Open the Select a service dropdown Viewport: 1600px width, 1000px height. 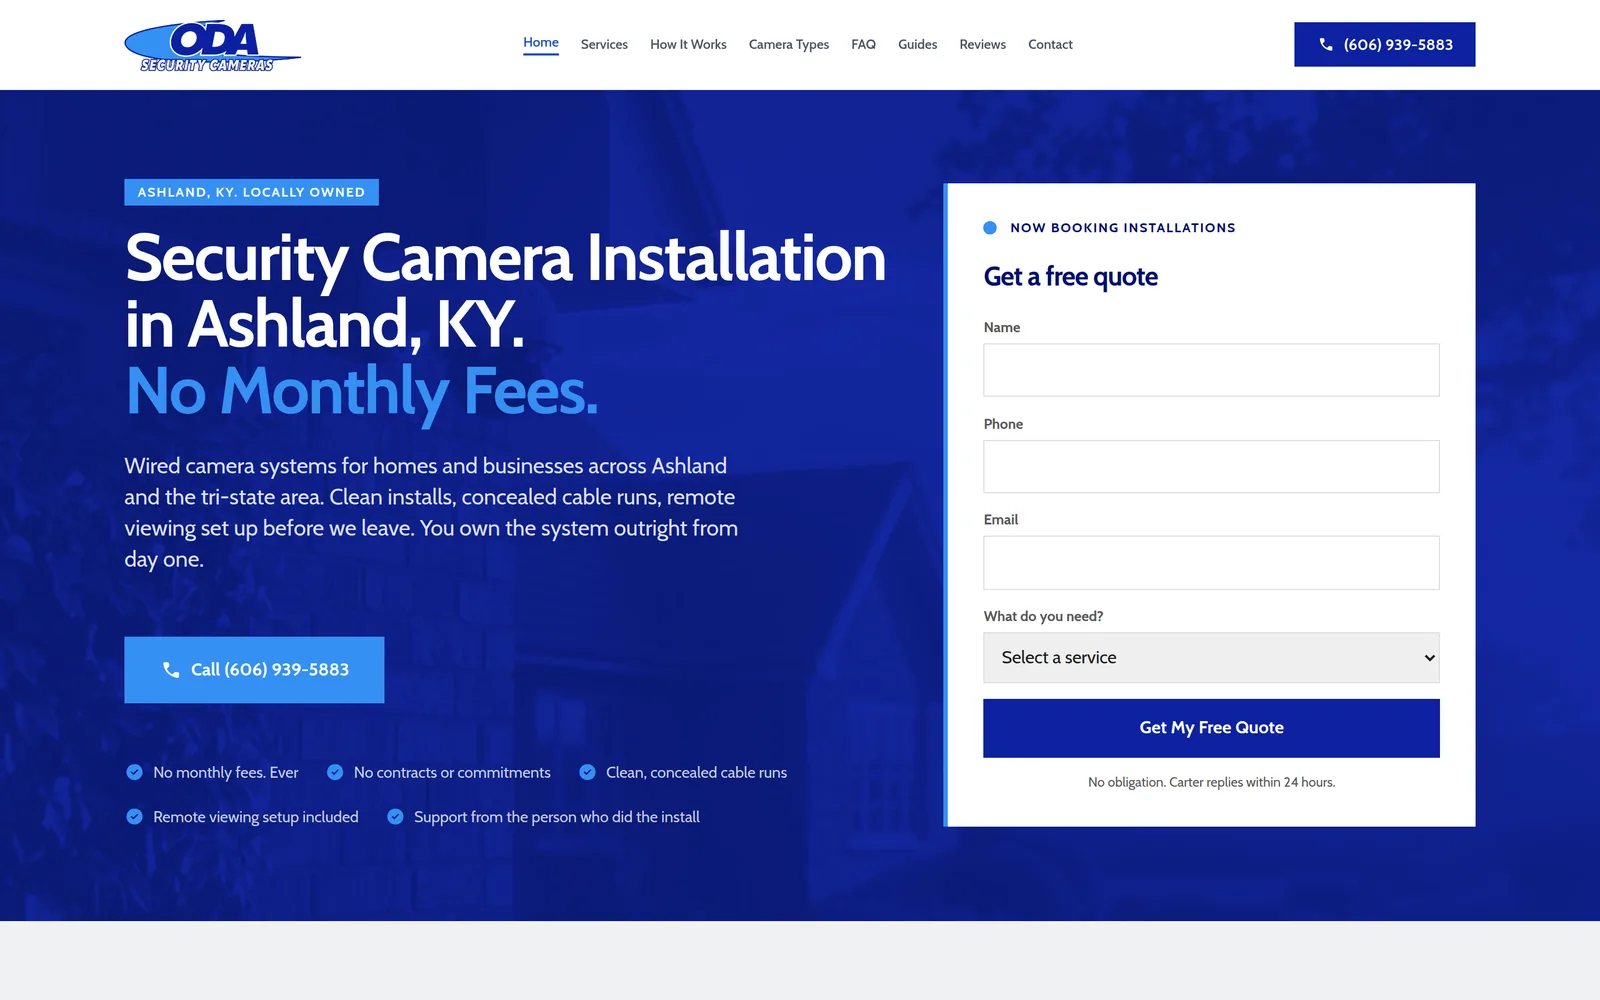click(x=1211, y=658)
